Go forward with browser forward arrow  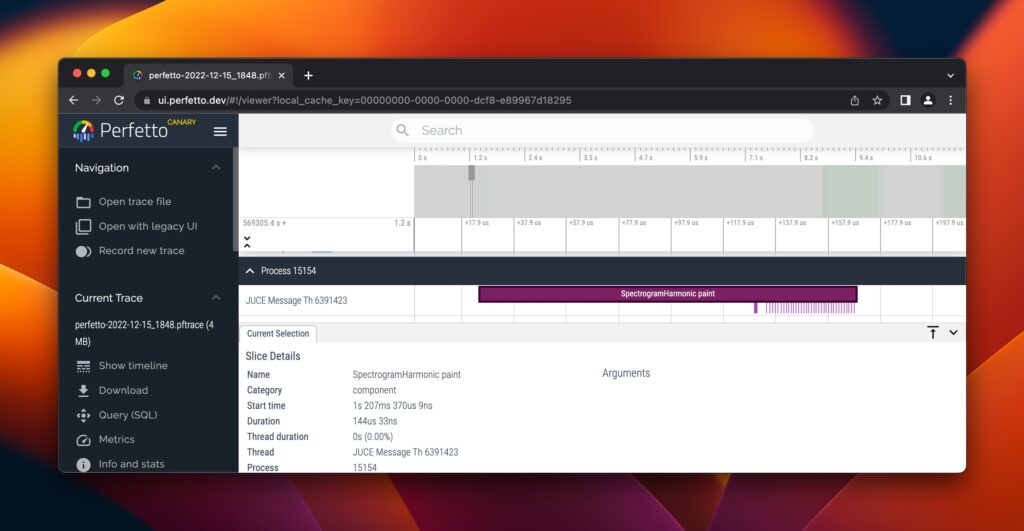96,101
